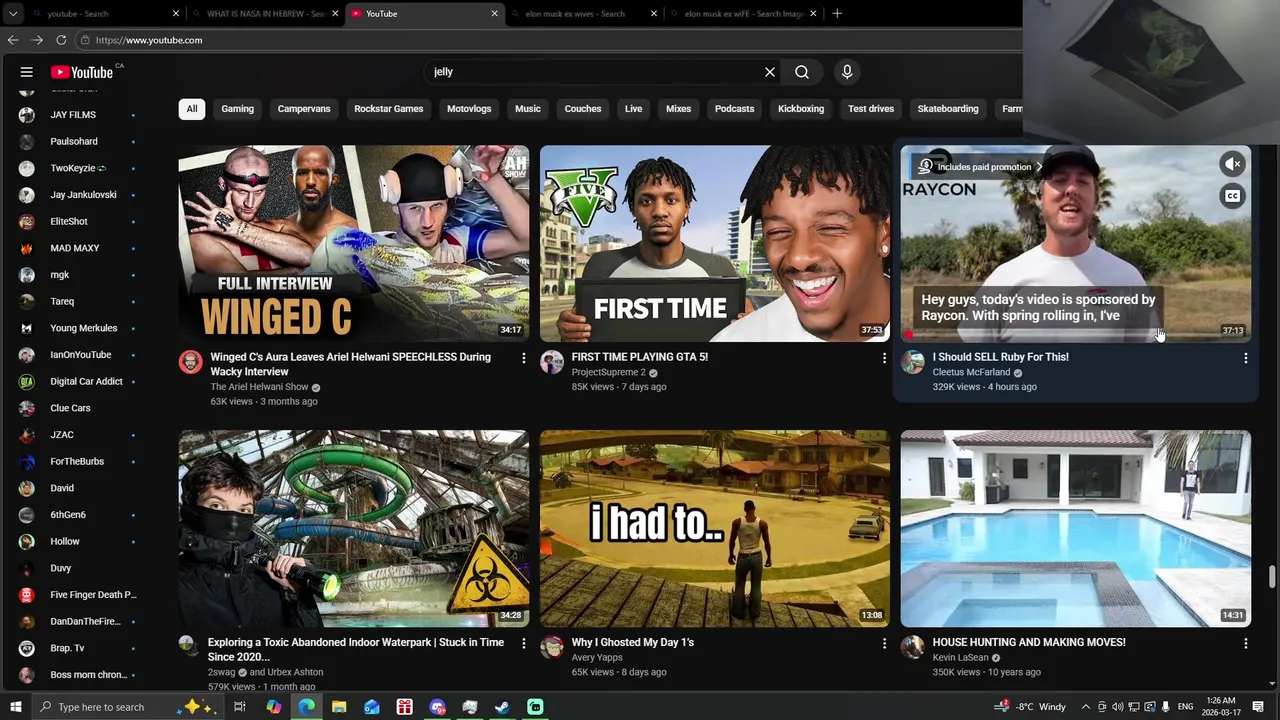Click ProjectSupreme 2 channel avatar
Viewport: 1280px width, 720px height.
(552, 362)
